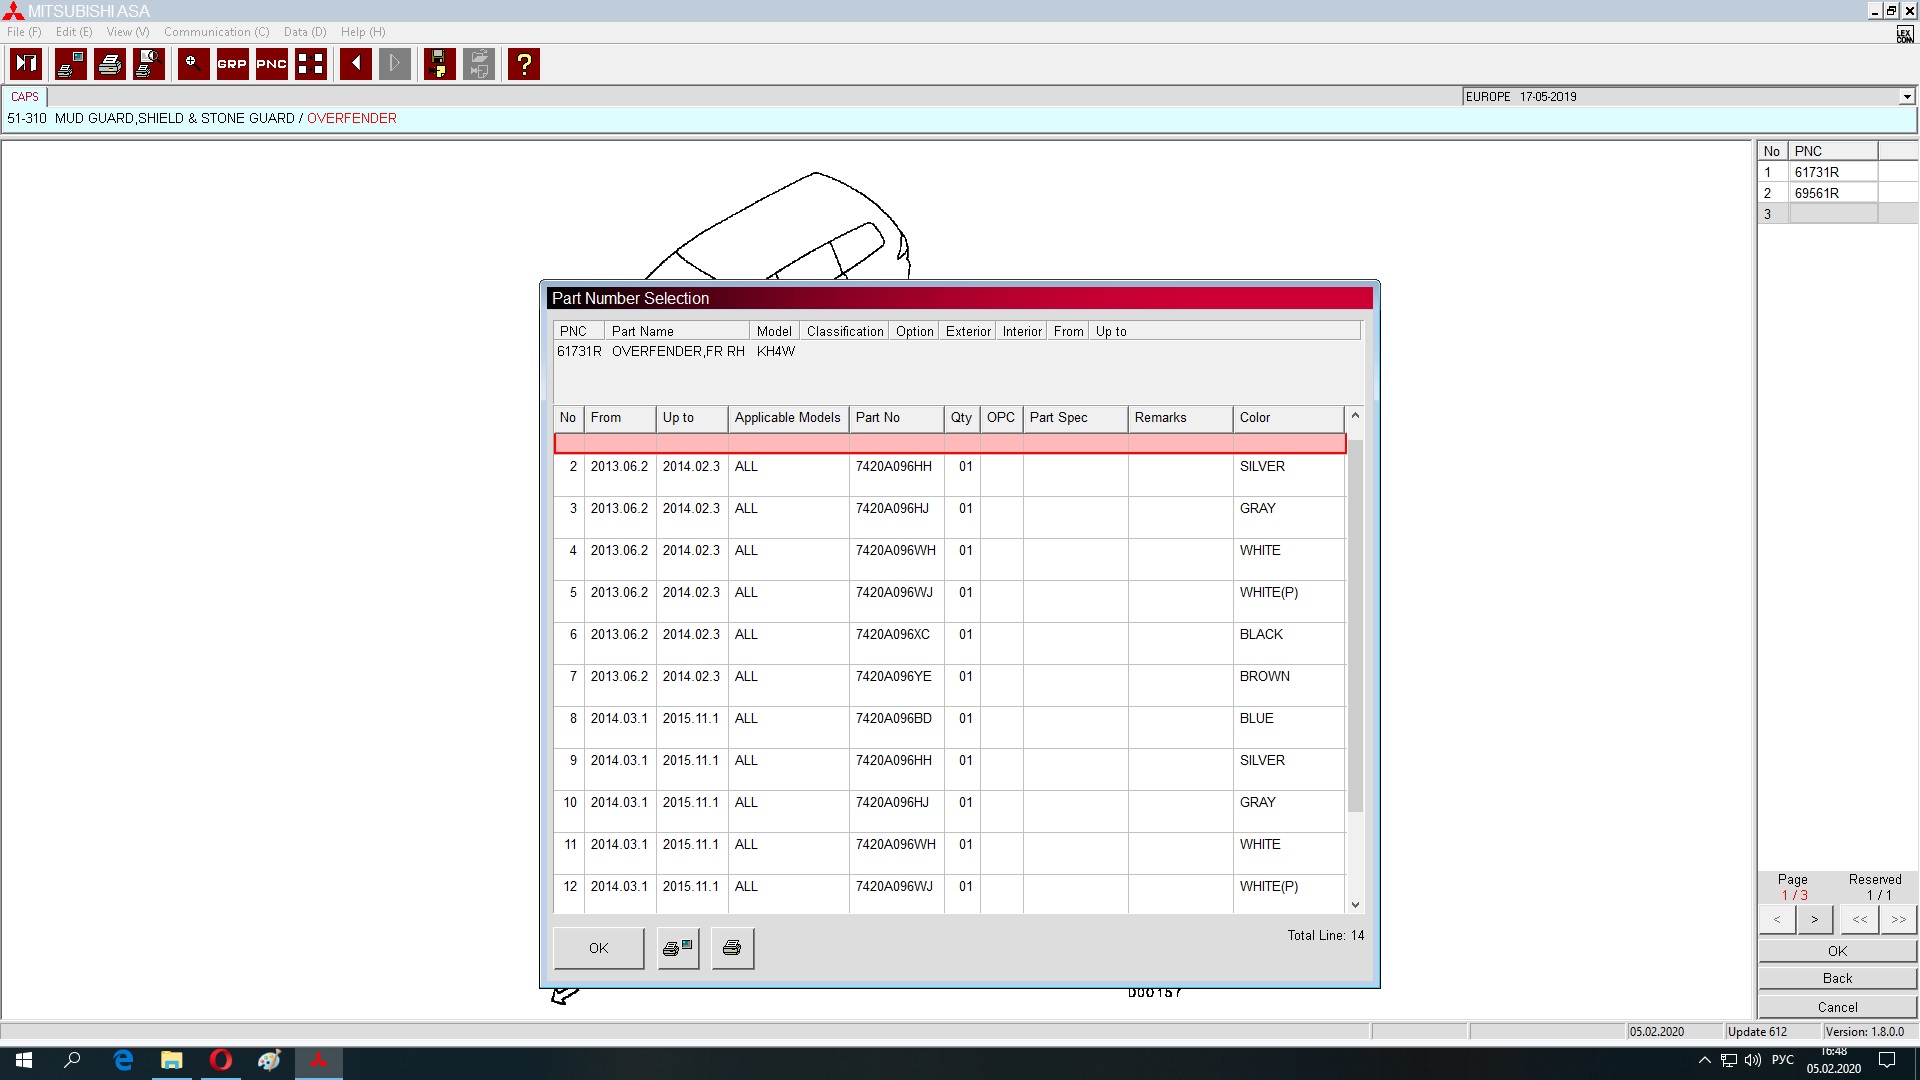1920x1080 pixels.
Task: Click the GRP group toolbar button
Action: pos(232,64)
